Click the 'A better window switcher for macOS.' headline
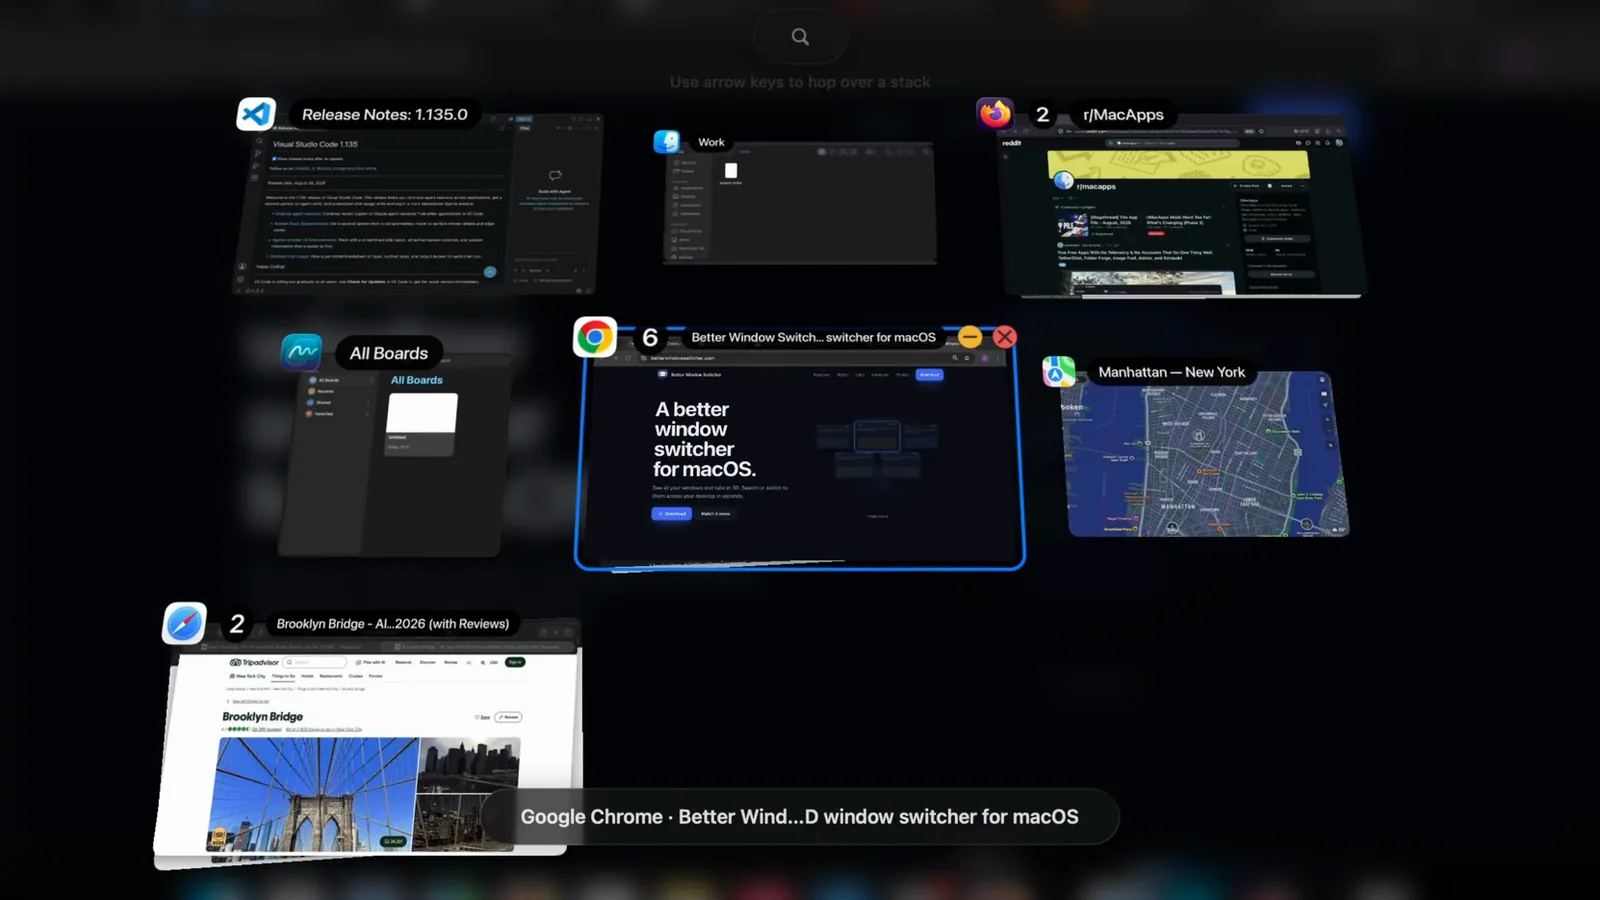 tap(704, 439)
